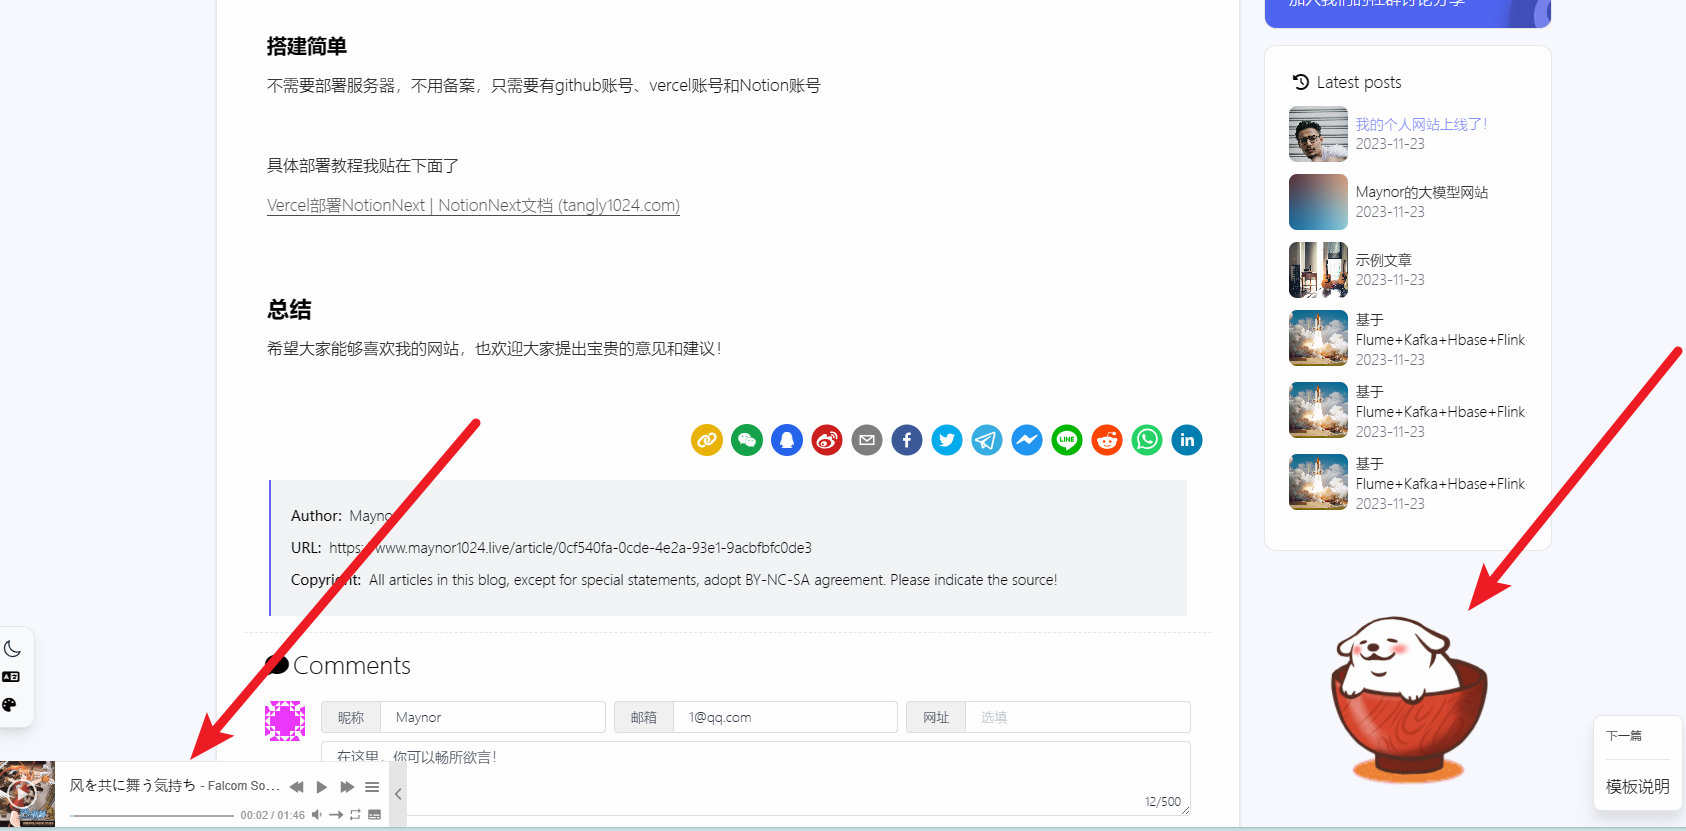Toggle the language switch icon
Screen dimensions: 1686x831
point(11,677)
